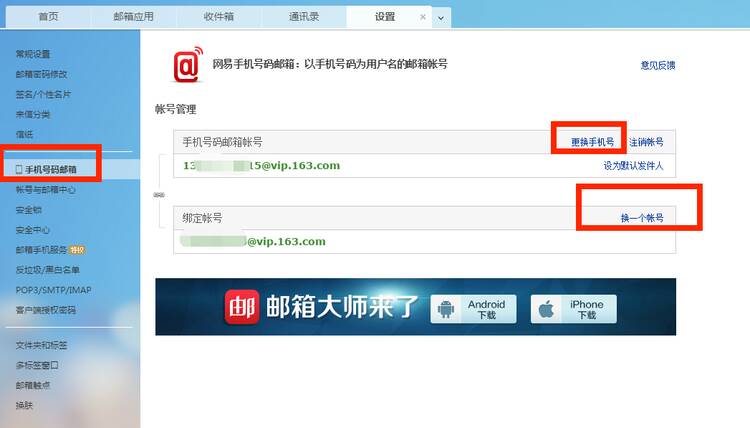750x428 pixels.
Task: Click 设为默认发件人 link
Action: tap(633, 165)
